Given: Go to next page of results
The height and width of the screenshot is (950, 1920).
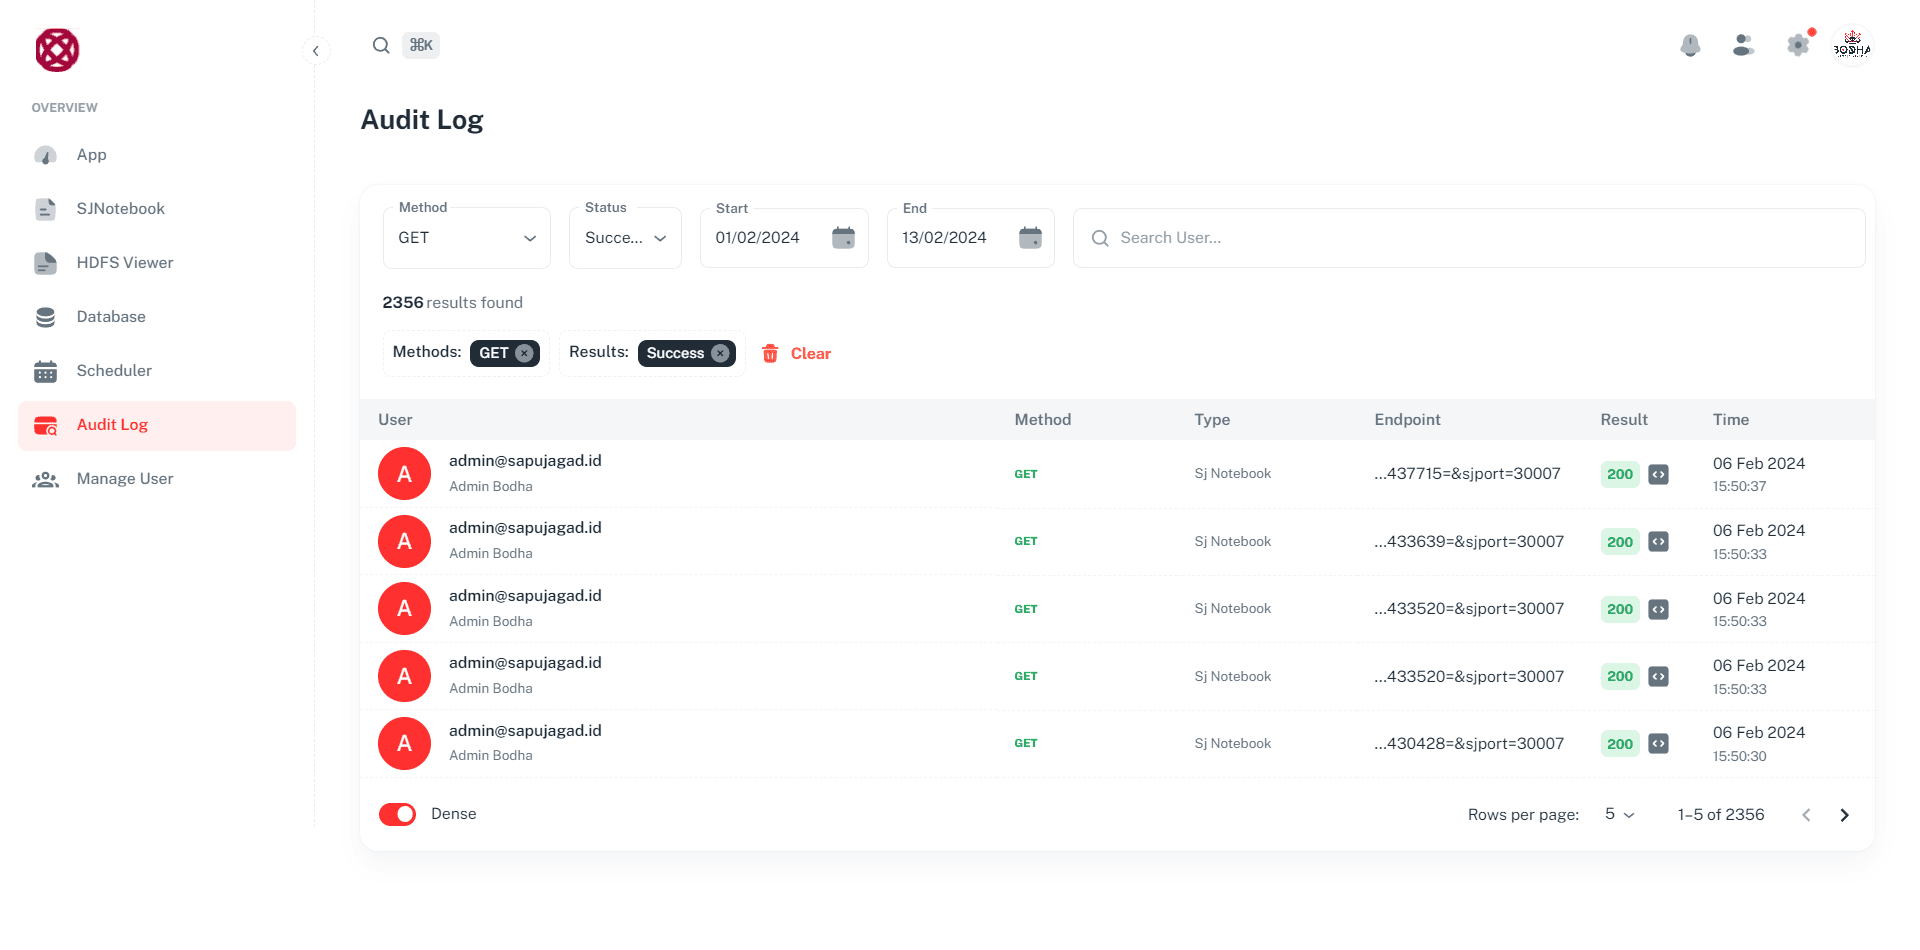Looking at the screenshot, I should (1845, 816).
